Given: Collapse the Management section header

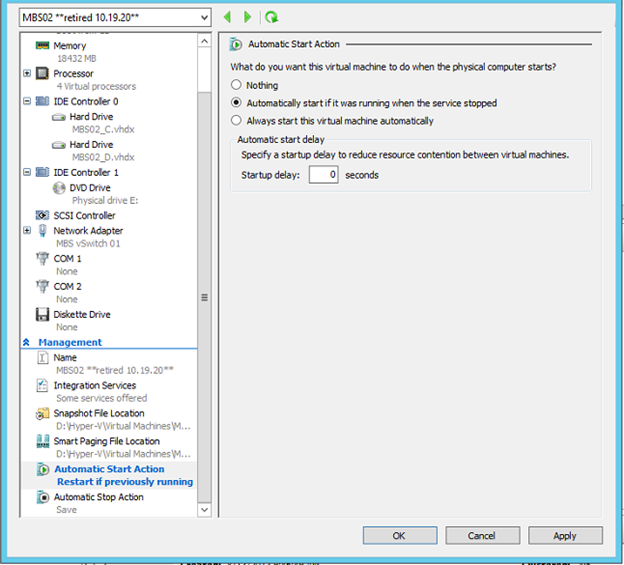Looking at the screenshot, I should point(29,342).
